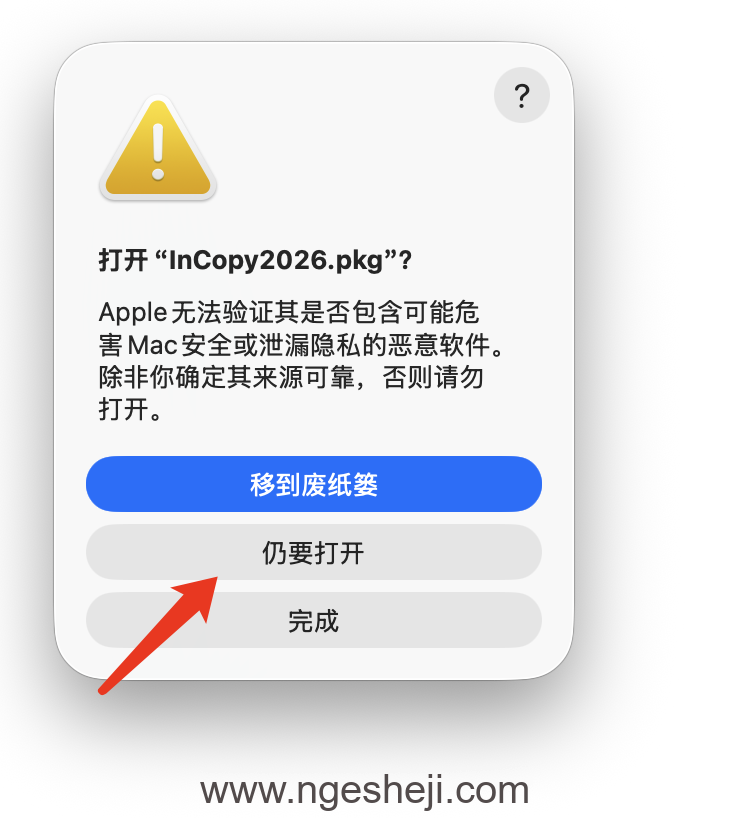Open the package anyway using the middle gray button
This screenshot has height=818, width=734.
[x=314, y=552]
